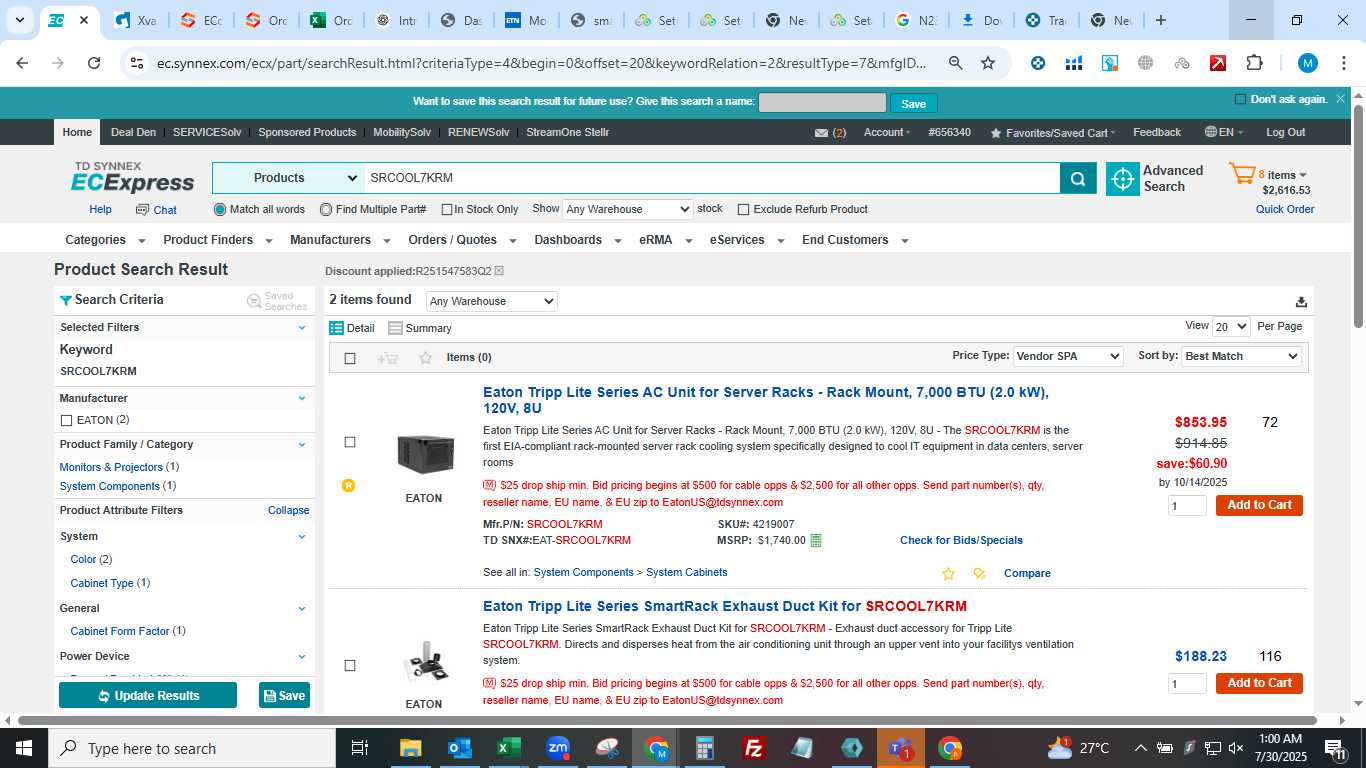The image size is (1366, 768).
Task: Collapse Product Family / Category section
Action: pos(302,445)
